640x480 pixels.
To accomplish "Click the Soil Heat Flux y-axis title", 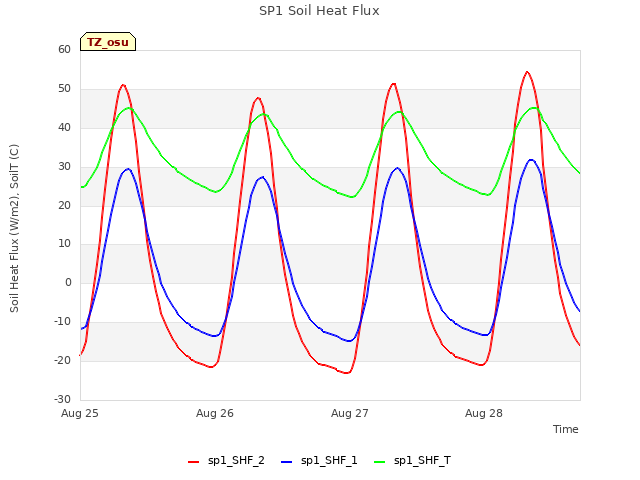I will tap(14, 228).
